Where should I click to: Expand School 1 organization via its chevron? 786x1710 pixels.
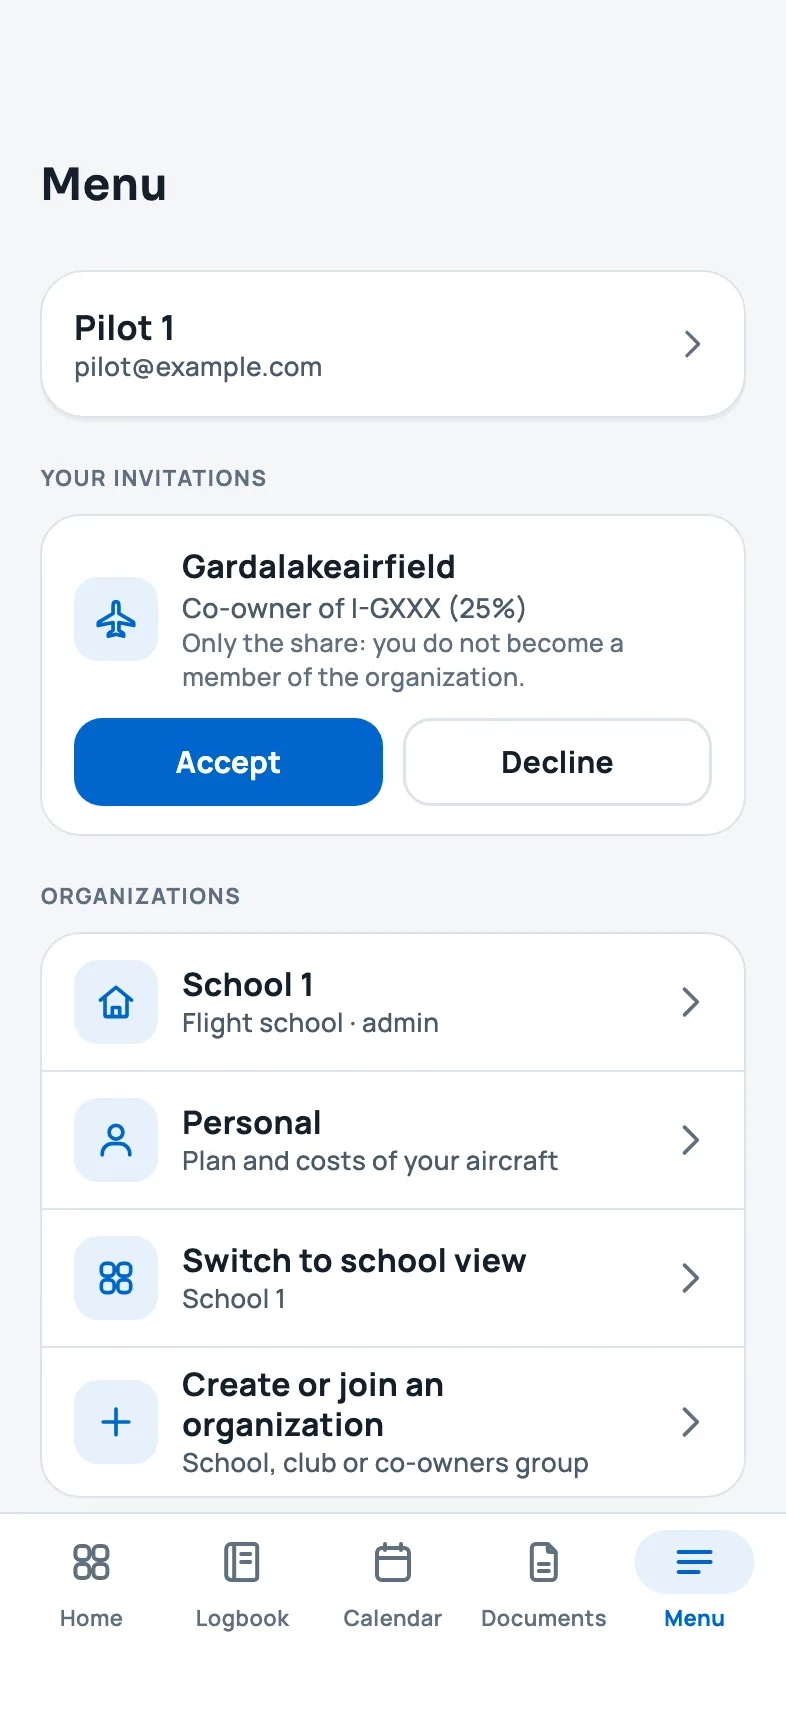click(x=690, y=1002)
